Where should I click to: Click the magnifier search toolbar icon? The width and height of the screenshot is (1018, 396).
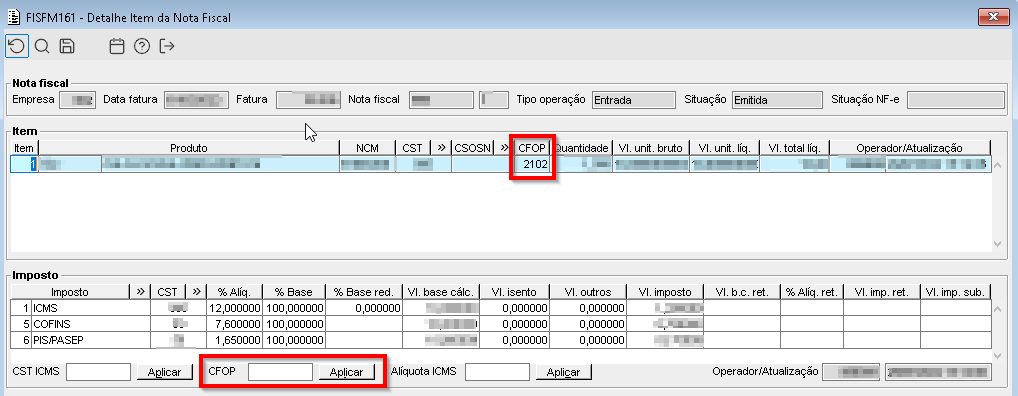42,46
